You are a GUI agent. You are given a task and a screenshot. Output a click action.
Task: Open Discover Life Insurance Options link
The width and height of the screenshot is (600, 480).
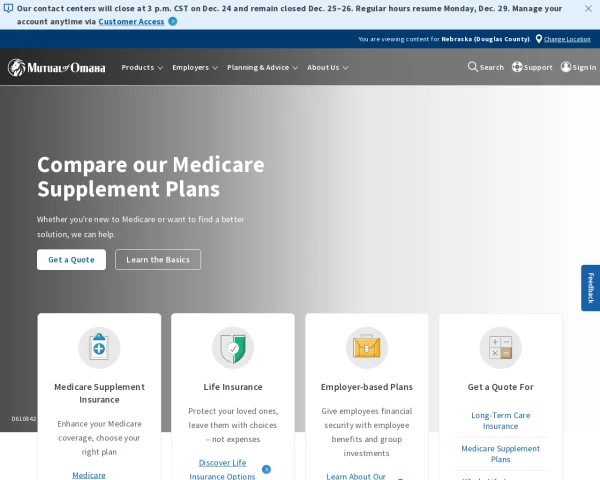222,470
